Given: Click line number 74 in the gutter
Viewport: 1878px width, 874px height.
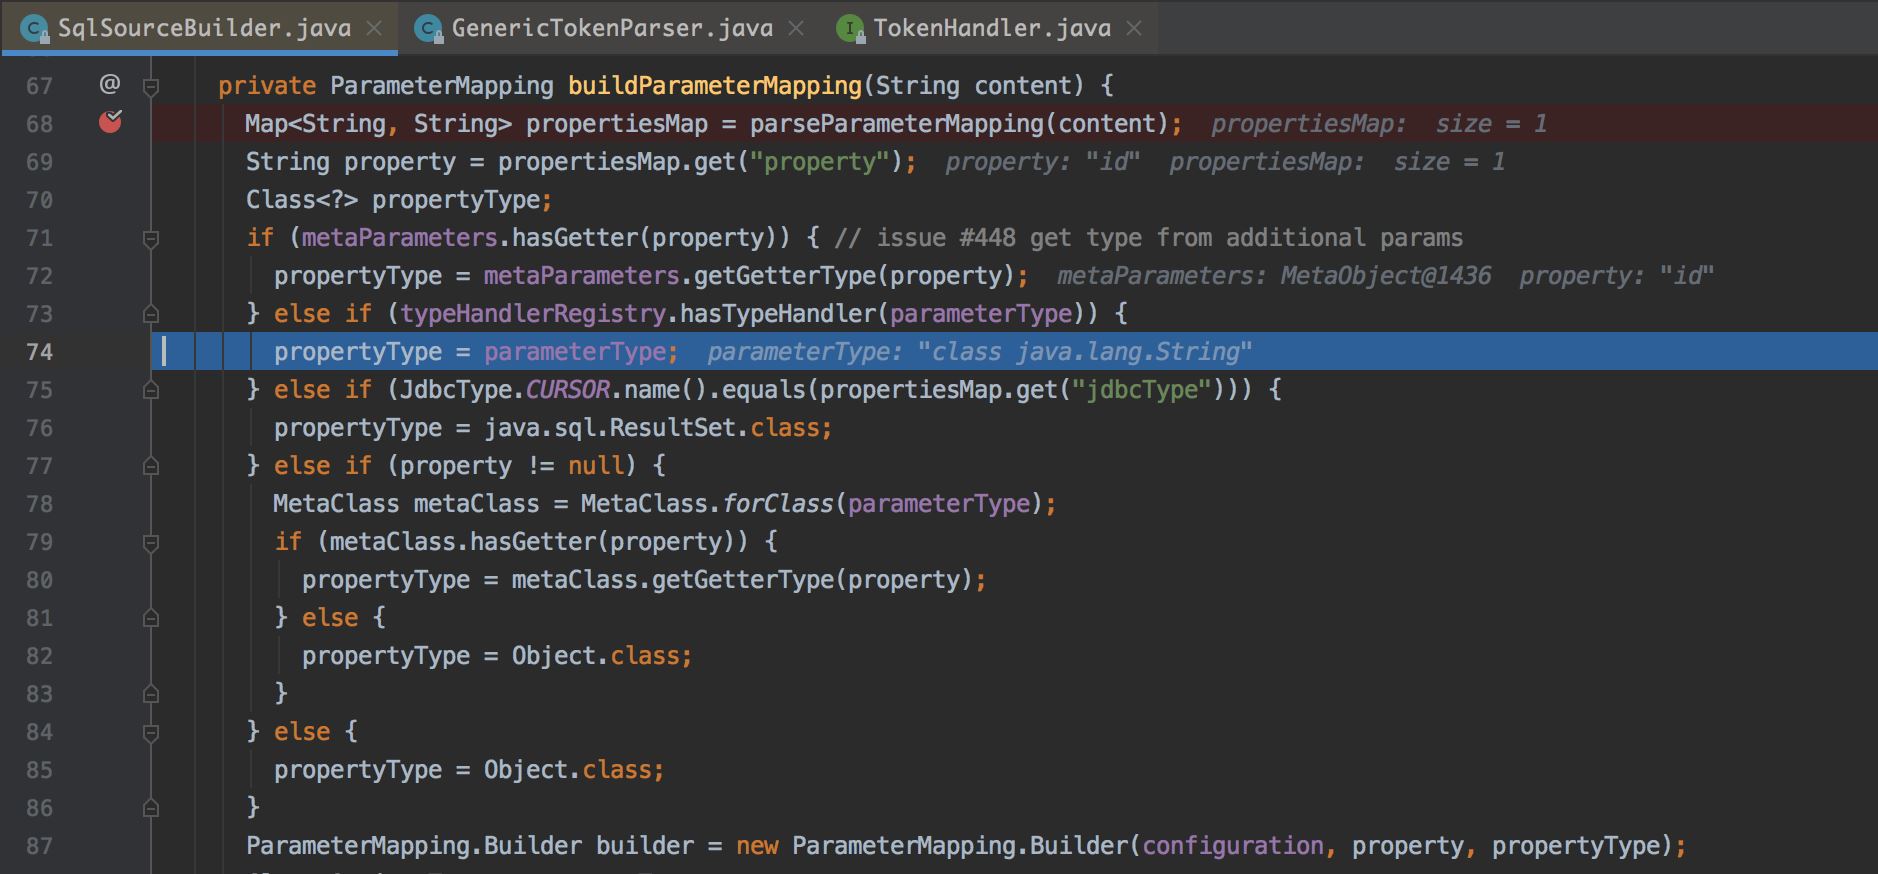Looking at the screenshot, I should [x=40, y=352].
